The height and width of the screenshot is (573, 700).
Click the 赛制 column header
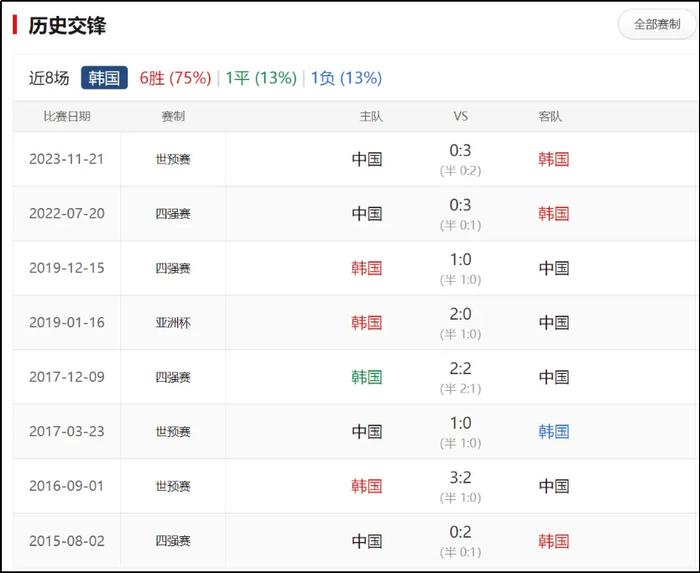click(173, 116)
